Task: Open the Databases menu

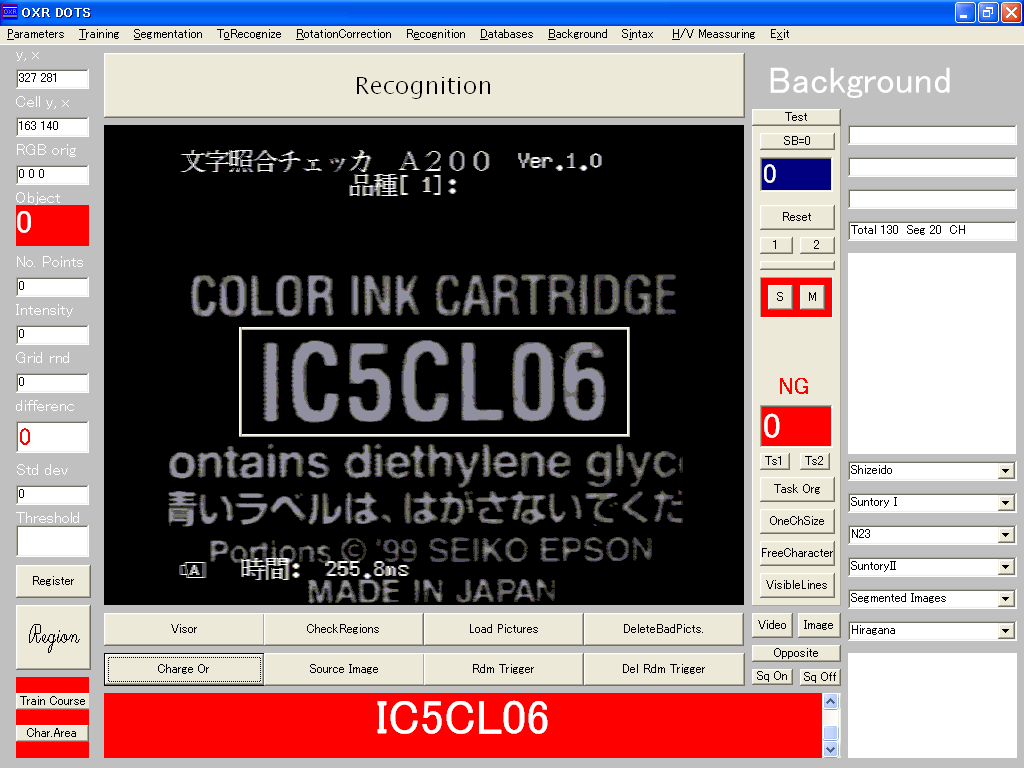Action: point(506,34)
